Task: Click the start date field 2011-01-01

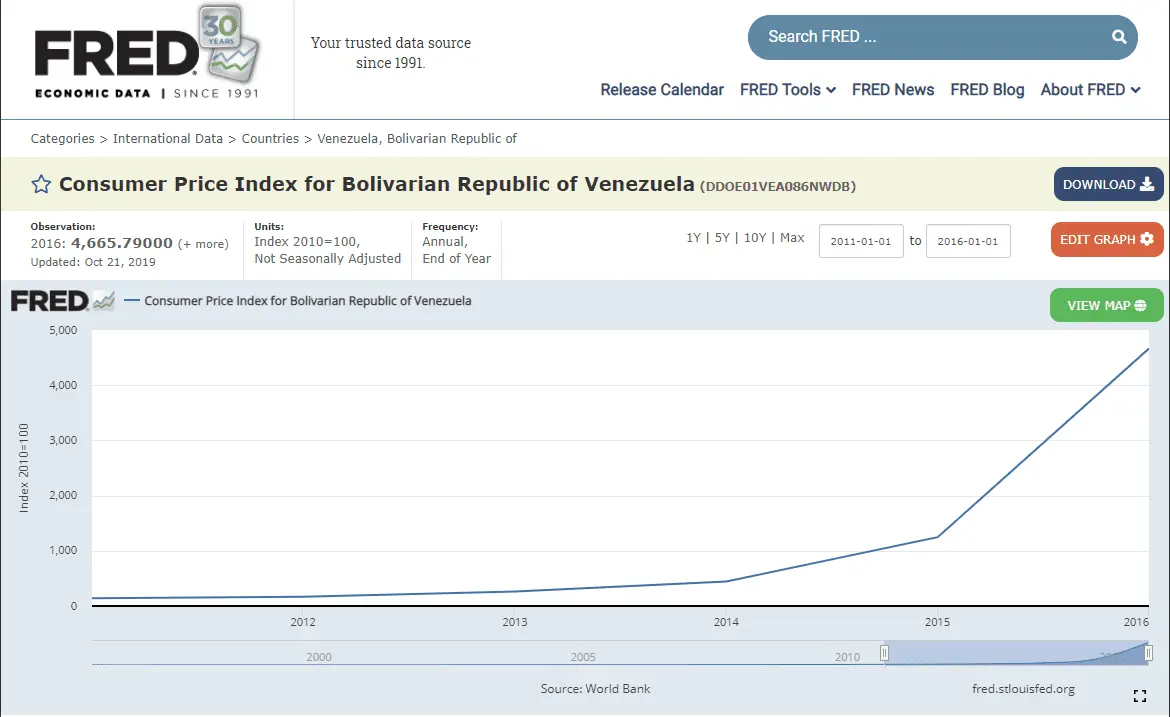Action: [860, 242]
